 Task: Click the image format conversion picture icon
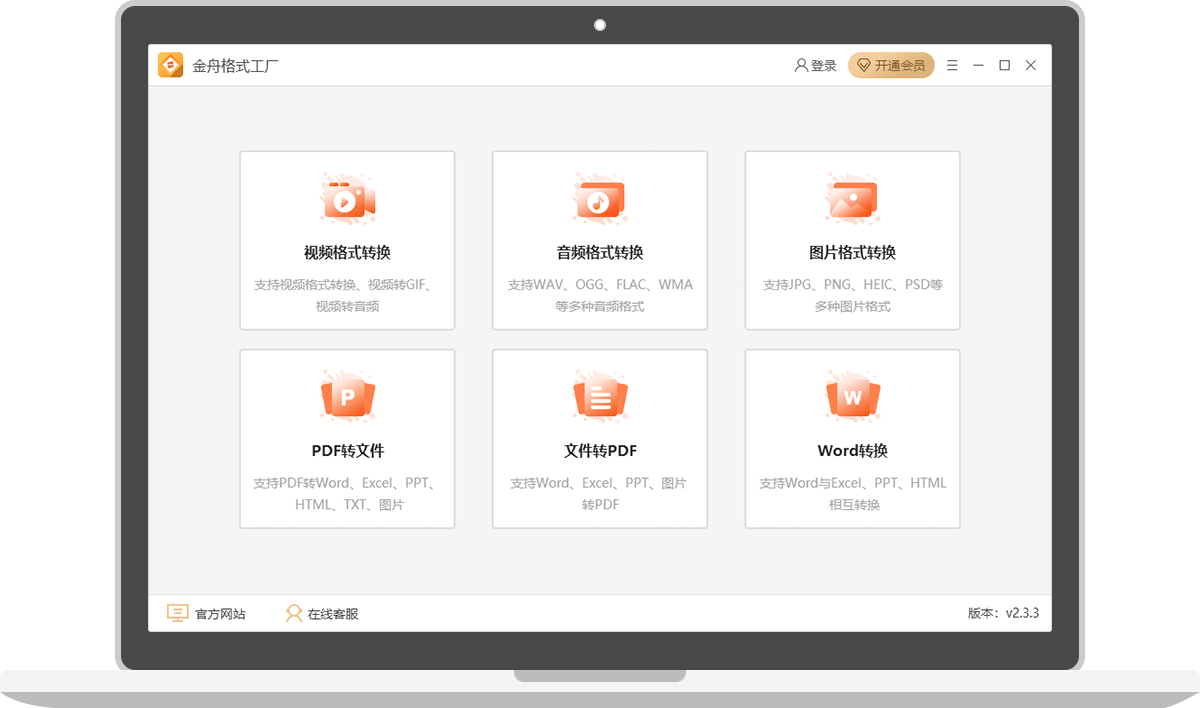click(x=852, y=200)
